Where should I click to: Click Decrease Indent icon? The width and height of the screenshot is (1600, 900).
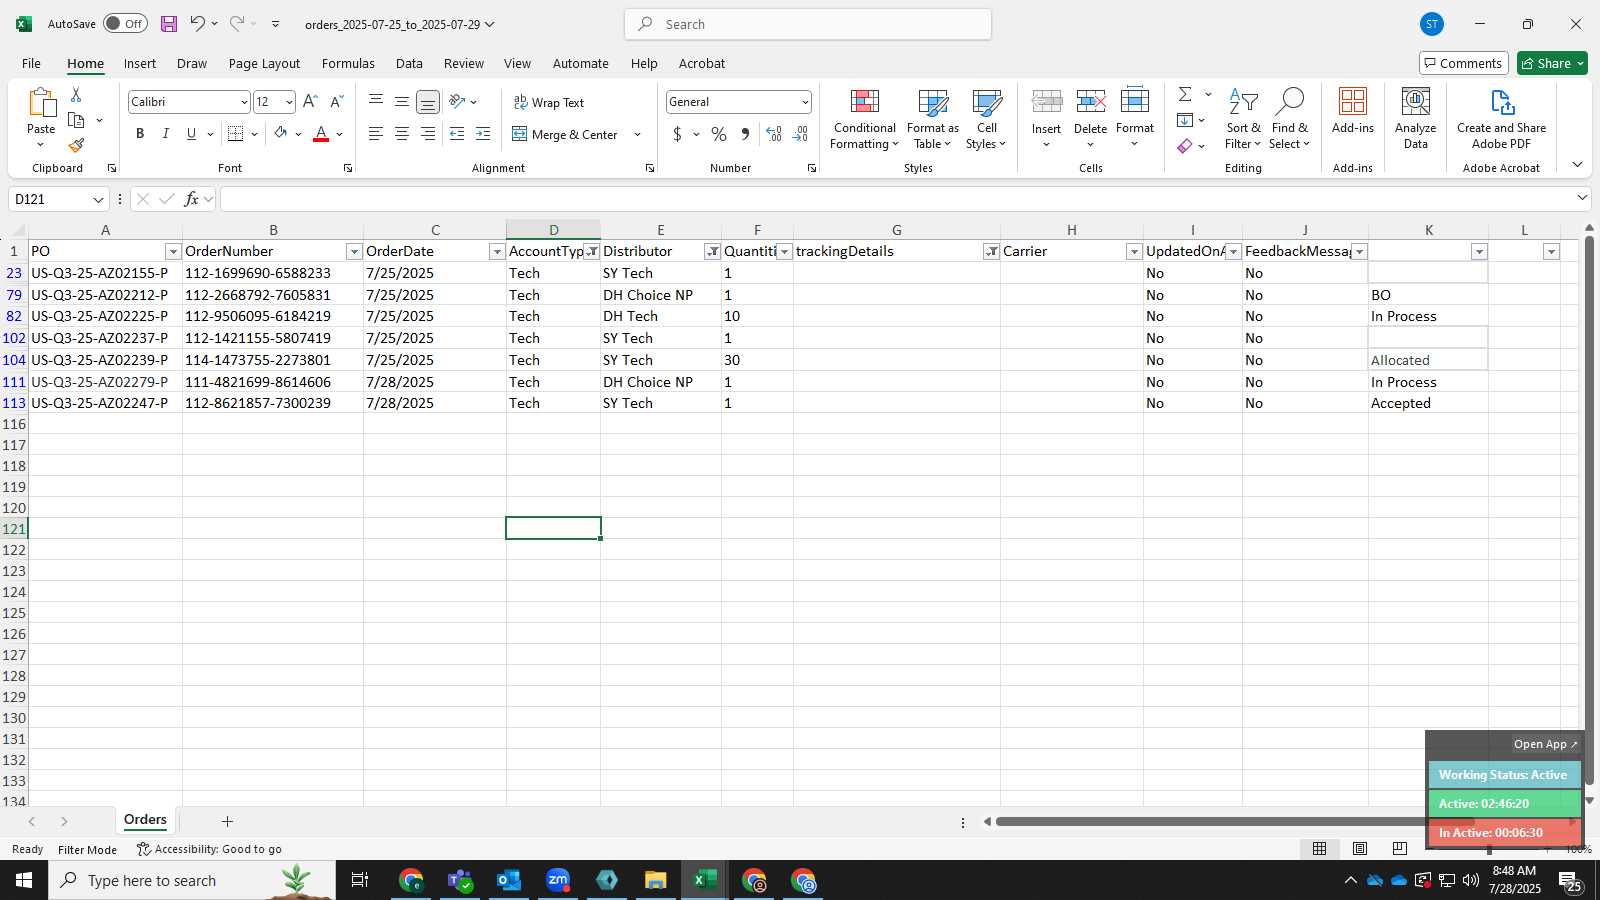pyautogui.click(x=457, y=134)
